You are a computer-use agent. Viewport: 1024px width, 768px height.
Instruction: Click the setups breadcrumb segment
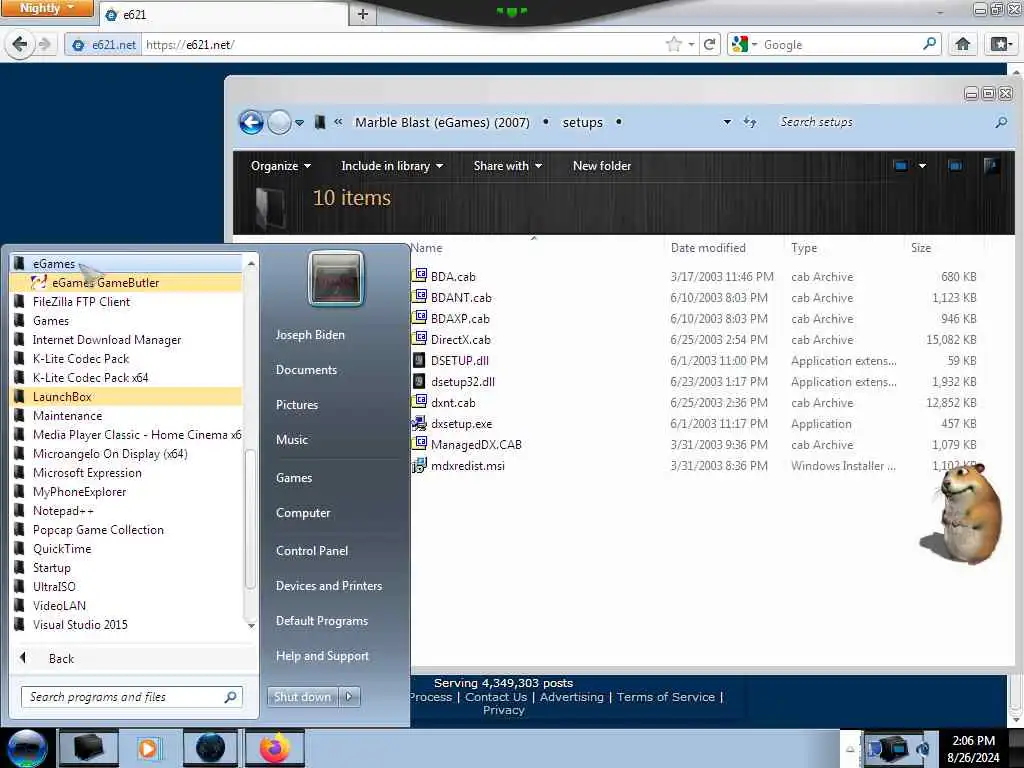coord(583,122)
